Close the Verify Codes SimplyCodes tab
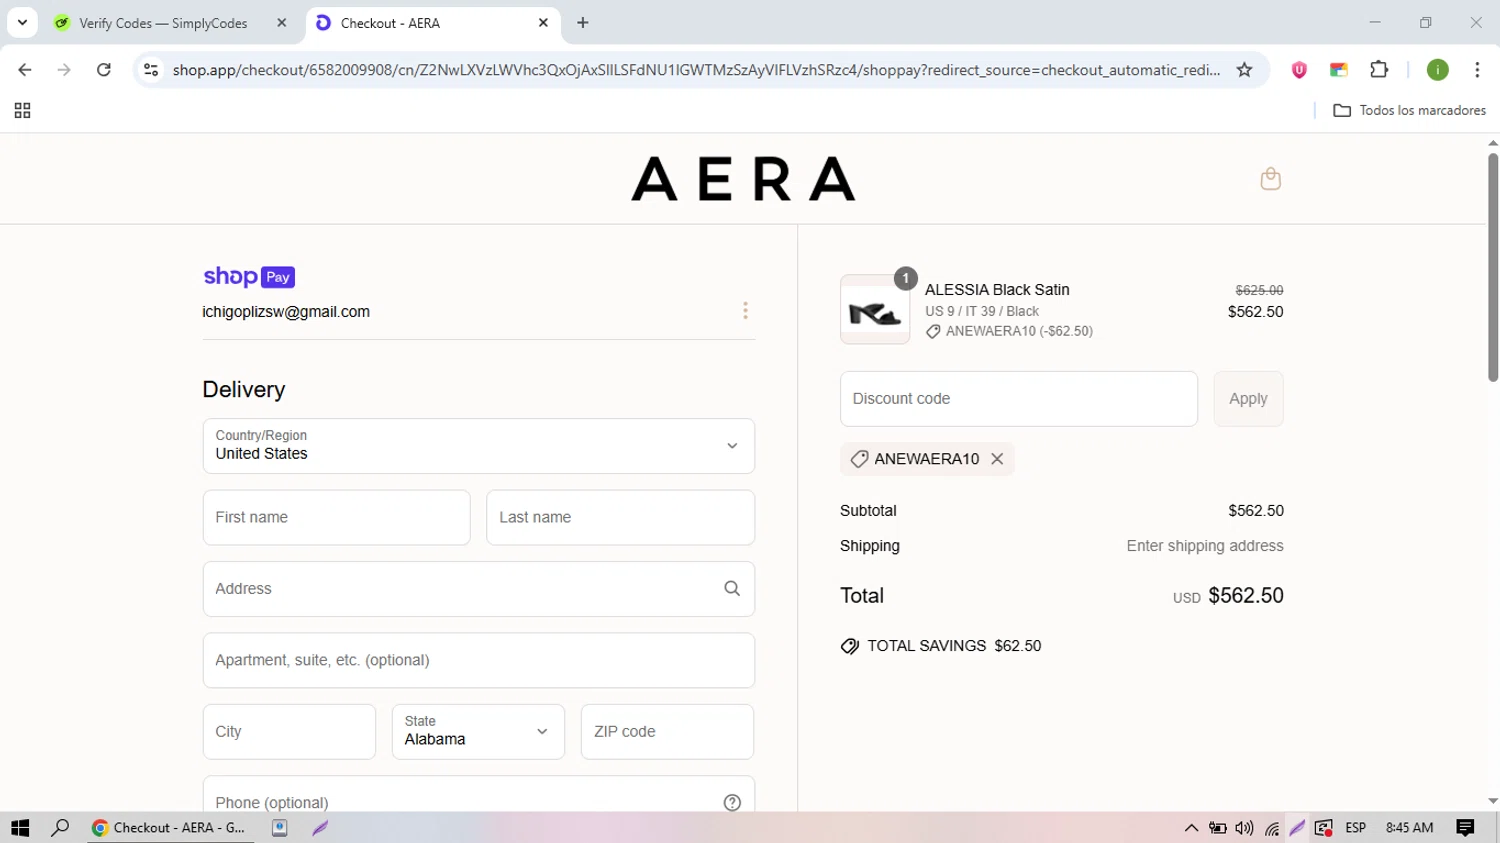 [282, 23]
